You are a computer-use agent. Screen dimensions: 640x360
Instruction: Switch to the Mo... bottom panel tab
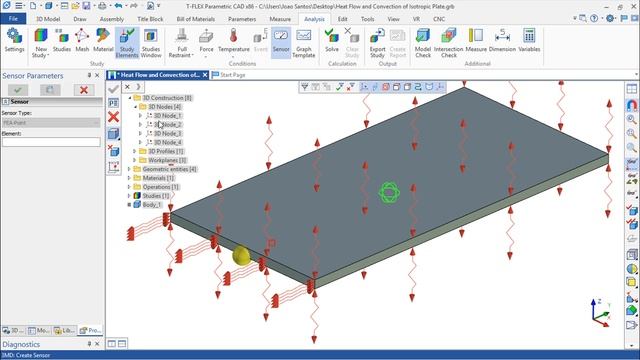click(x=40, y=330)
